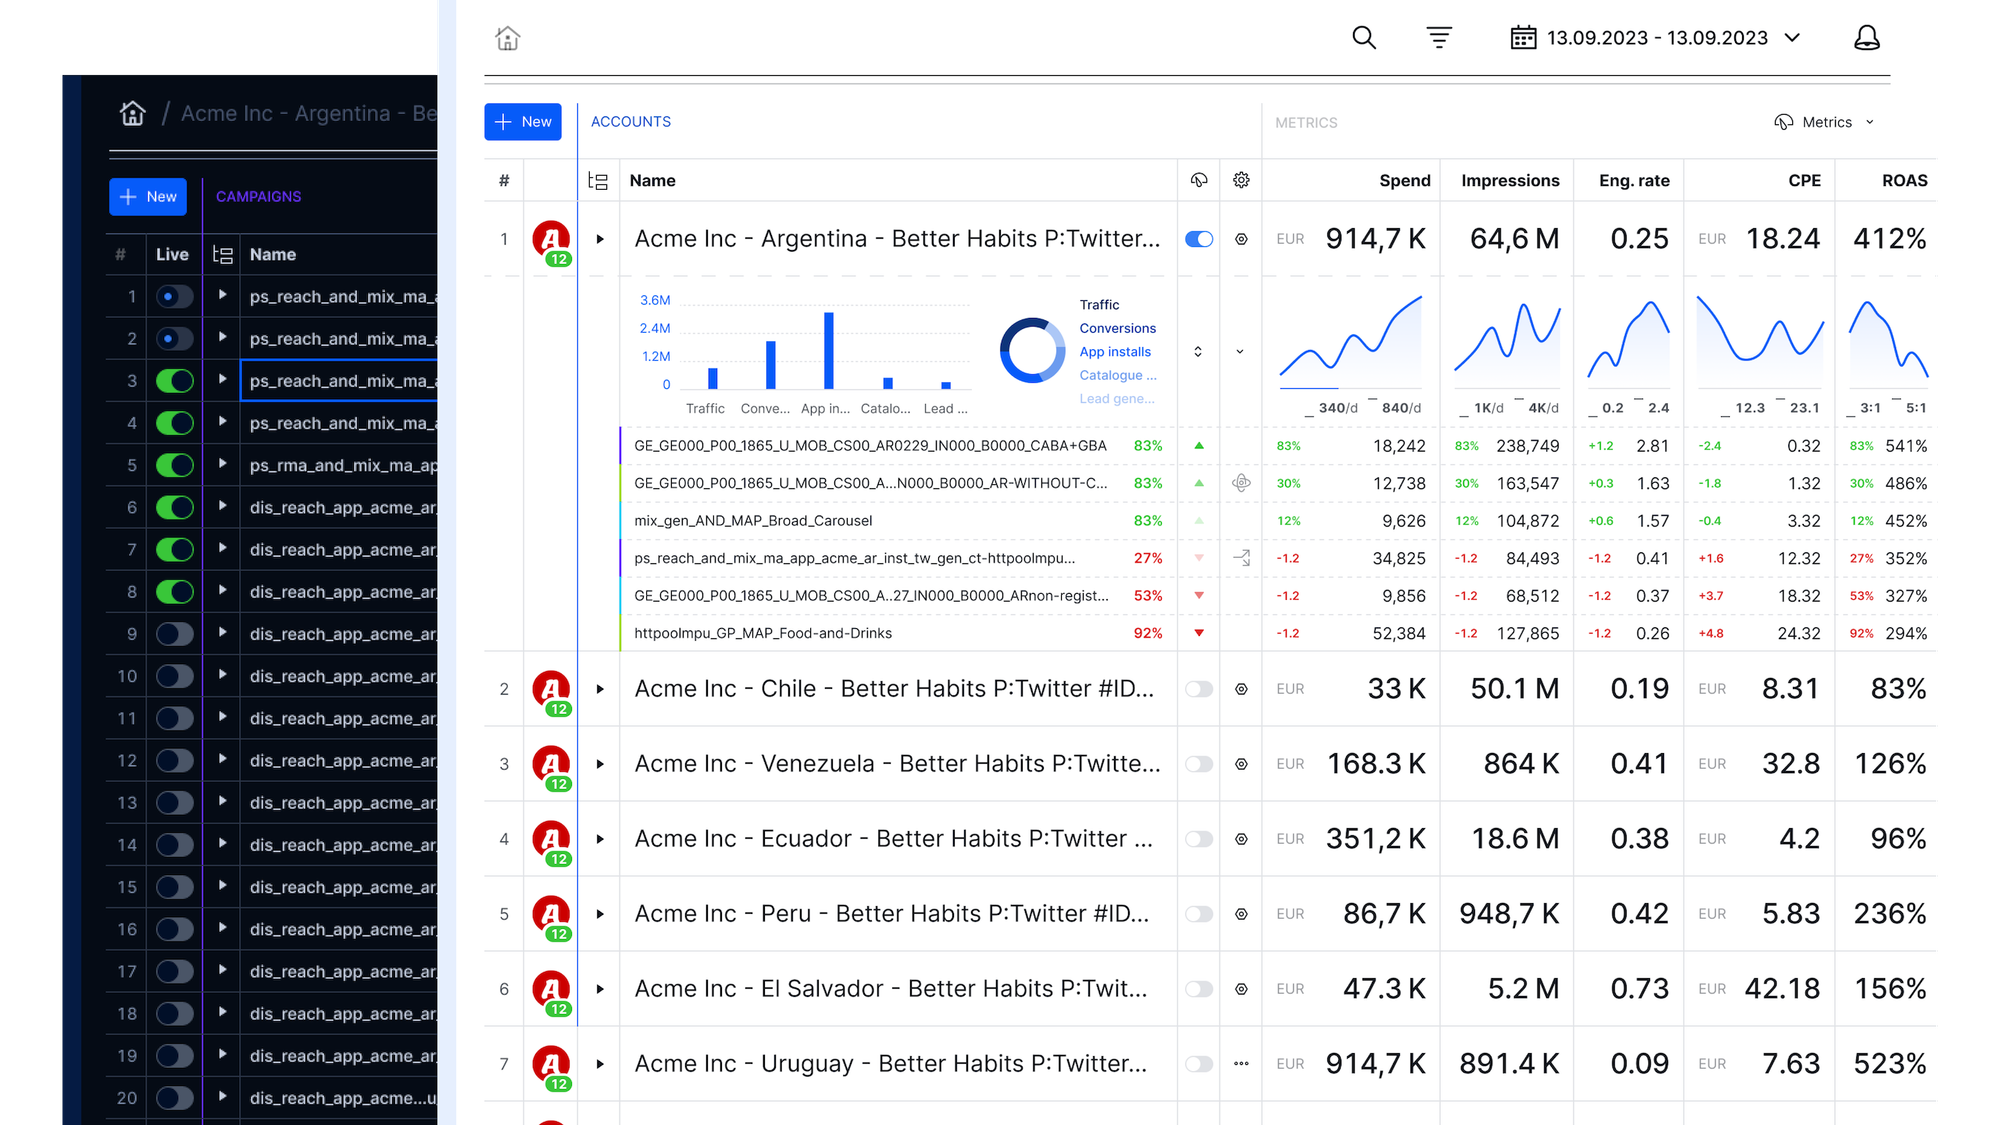Expand the Ecuador account row
The image size is (2000, 1125).
(x=600, y=839)
